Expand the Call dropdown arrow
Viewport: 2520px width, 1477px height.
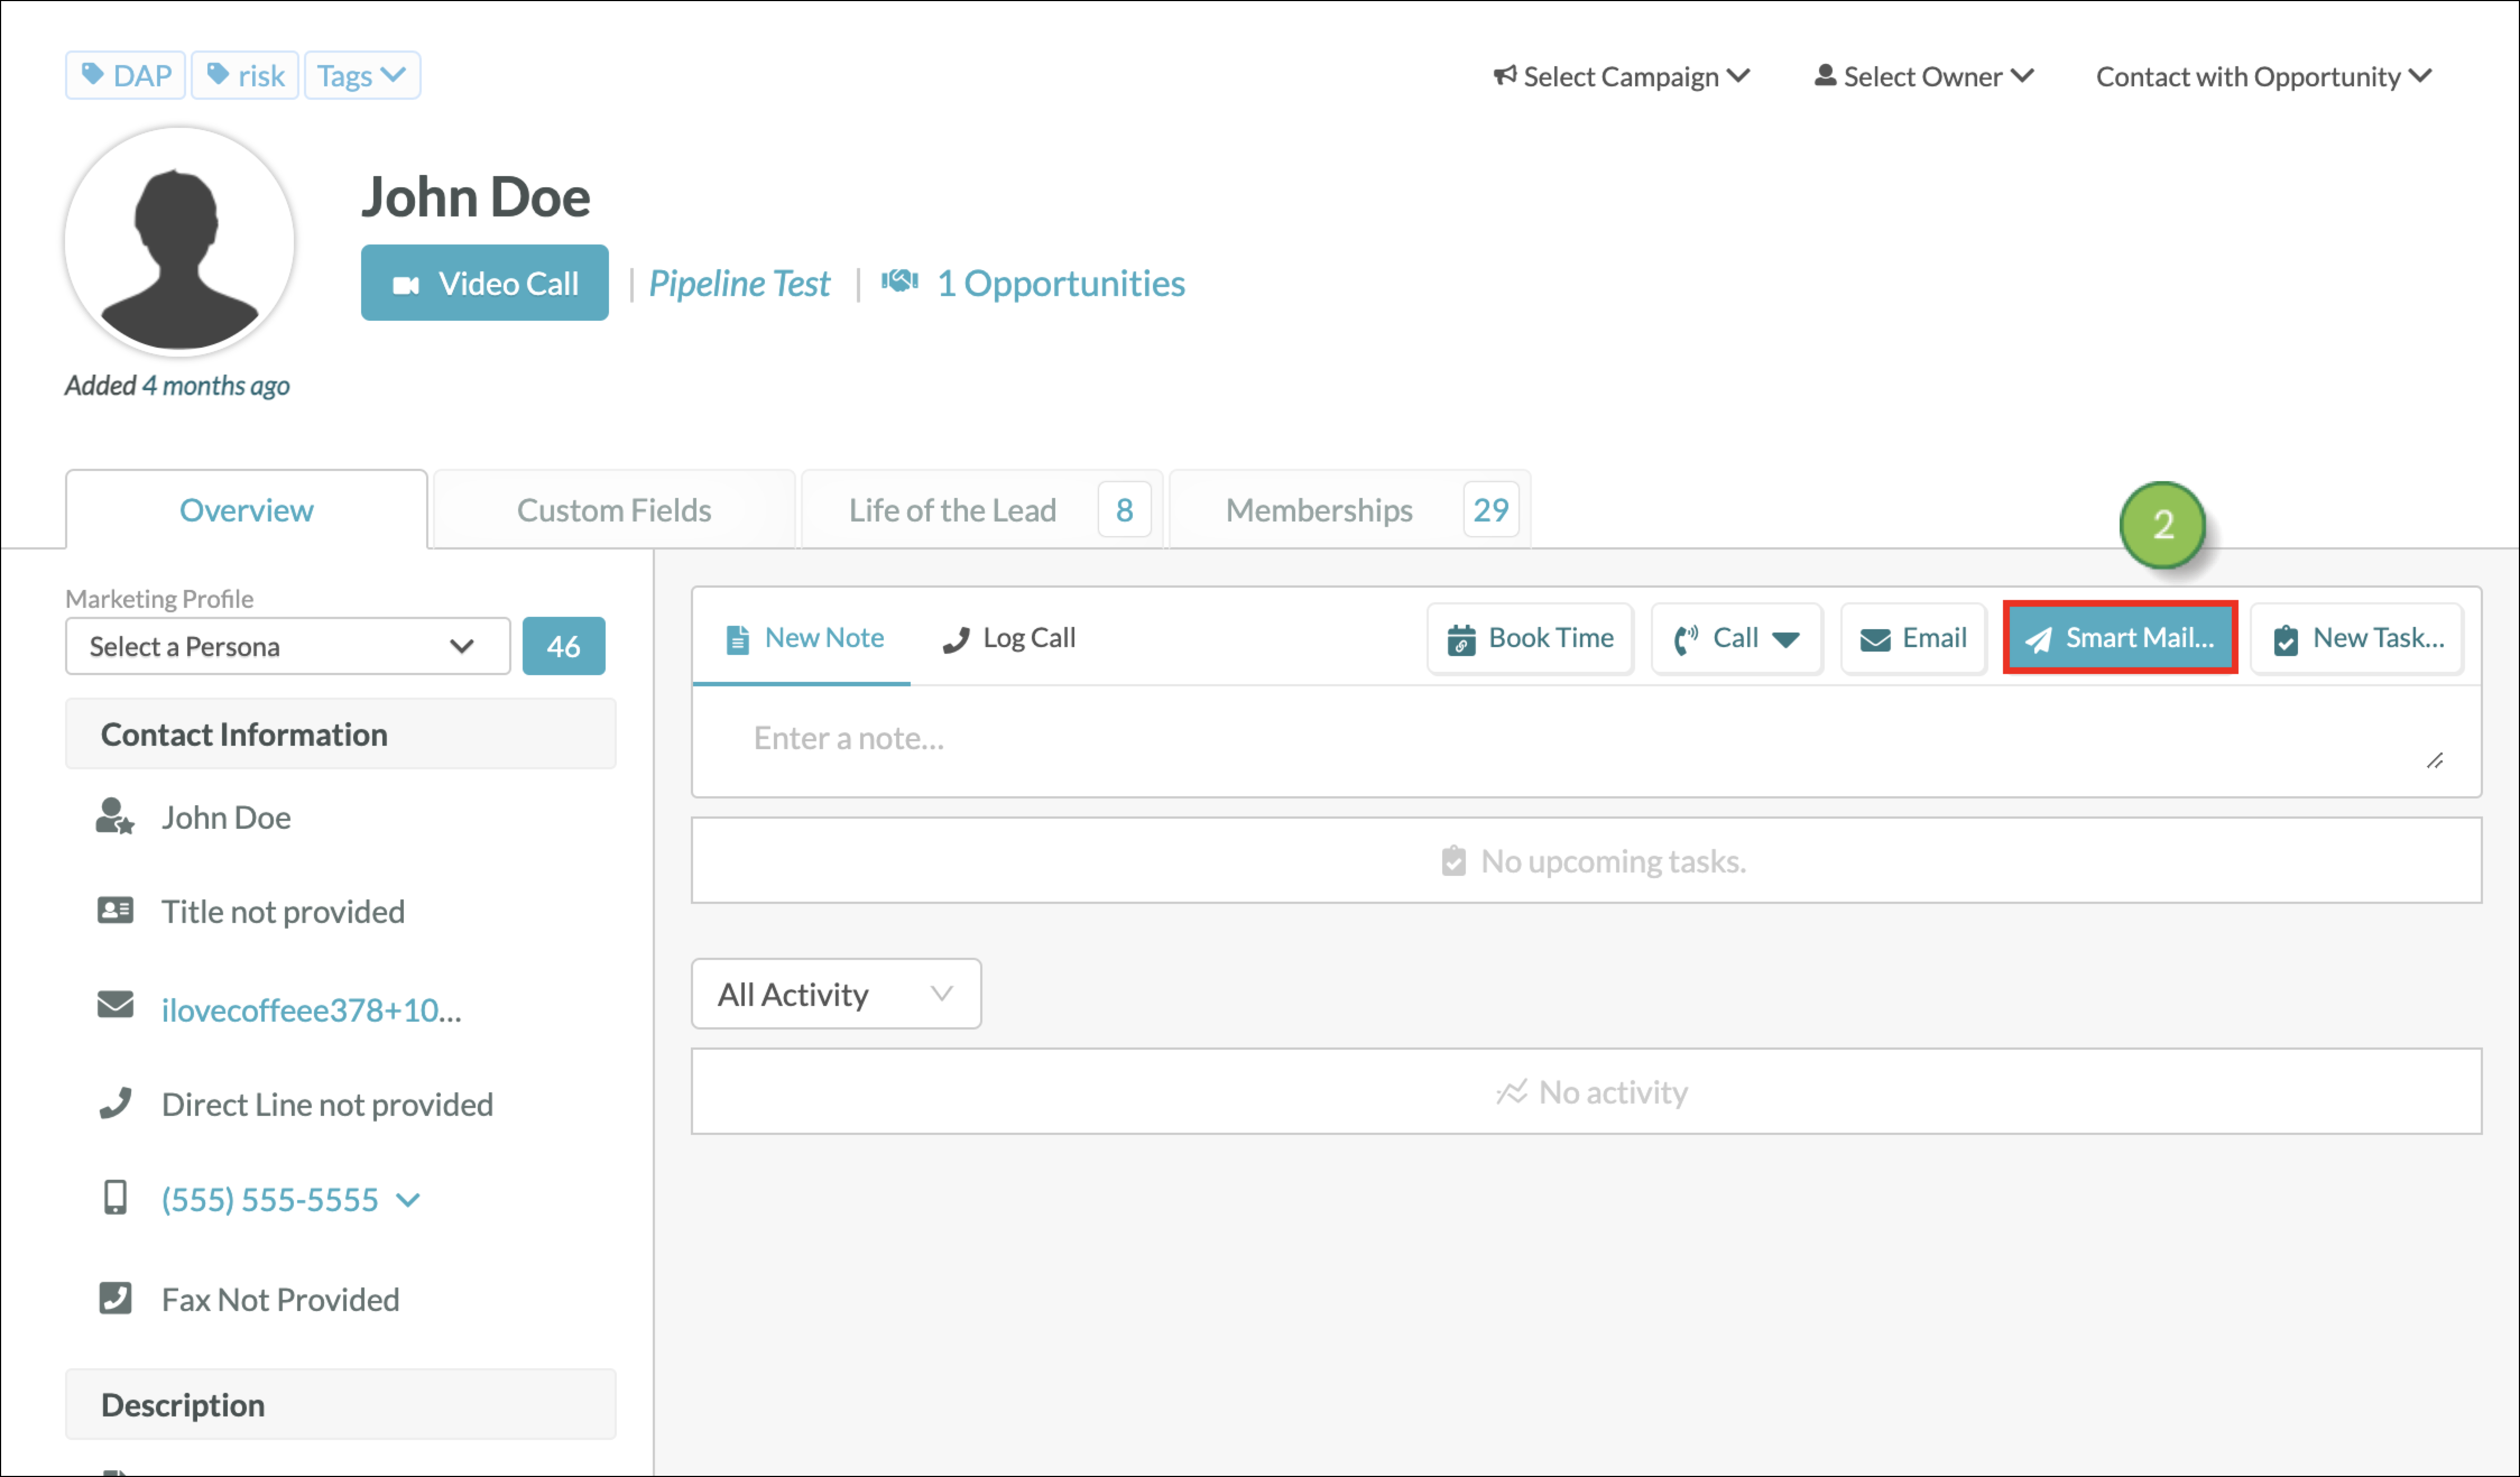1786,640
